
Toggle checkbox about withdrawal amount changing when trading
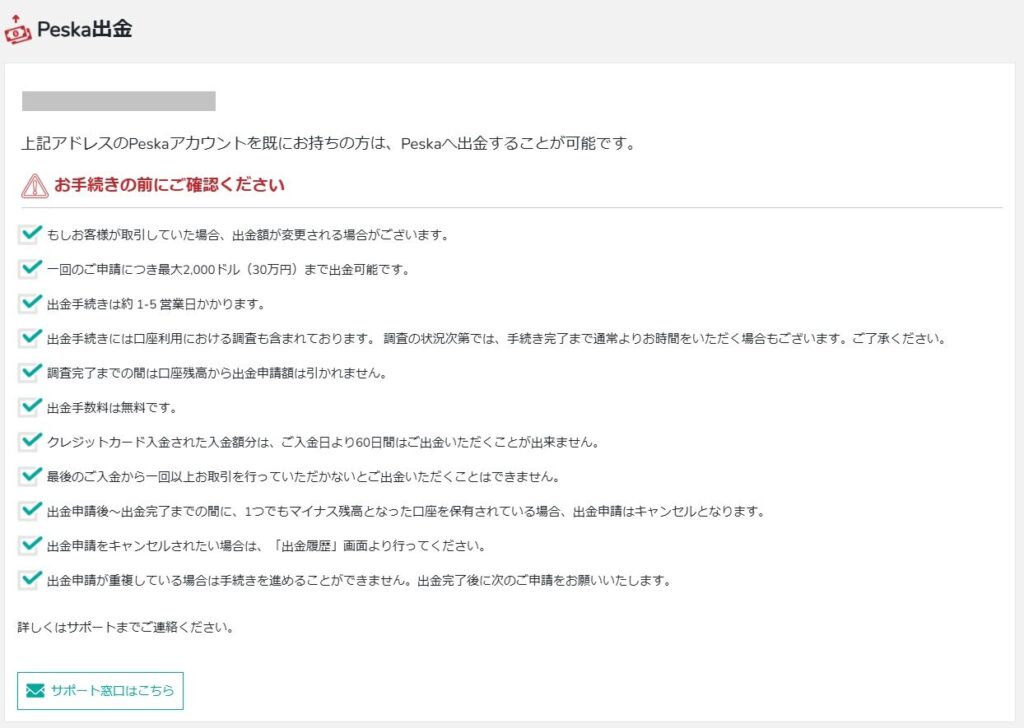[29, 235]
